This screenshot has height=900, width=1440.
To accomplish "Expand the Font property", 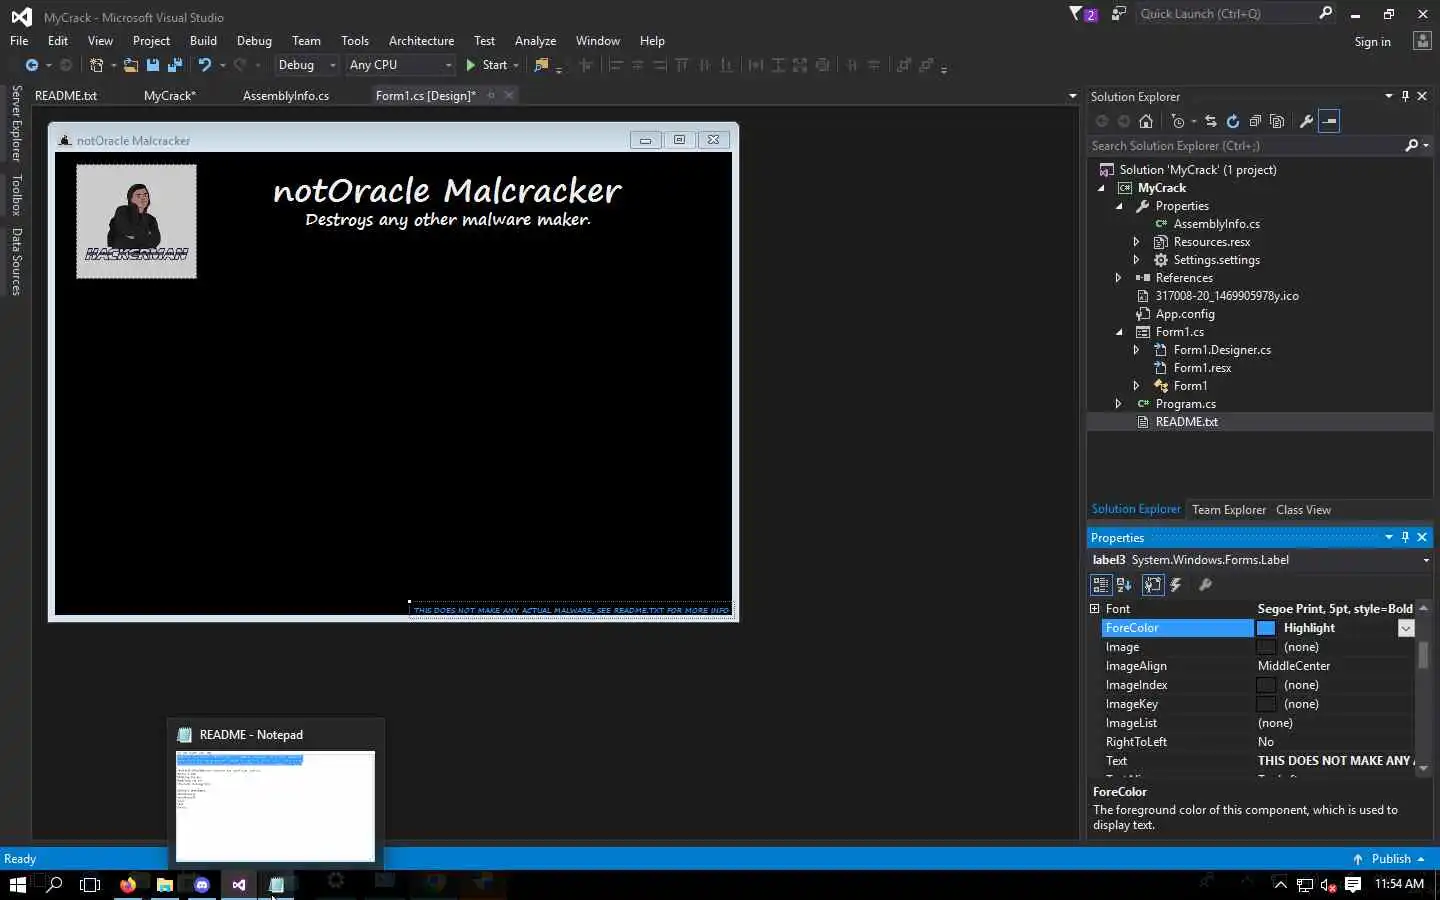I will (x=1095, y=608).
